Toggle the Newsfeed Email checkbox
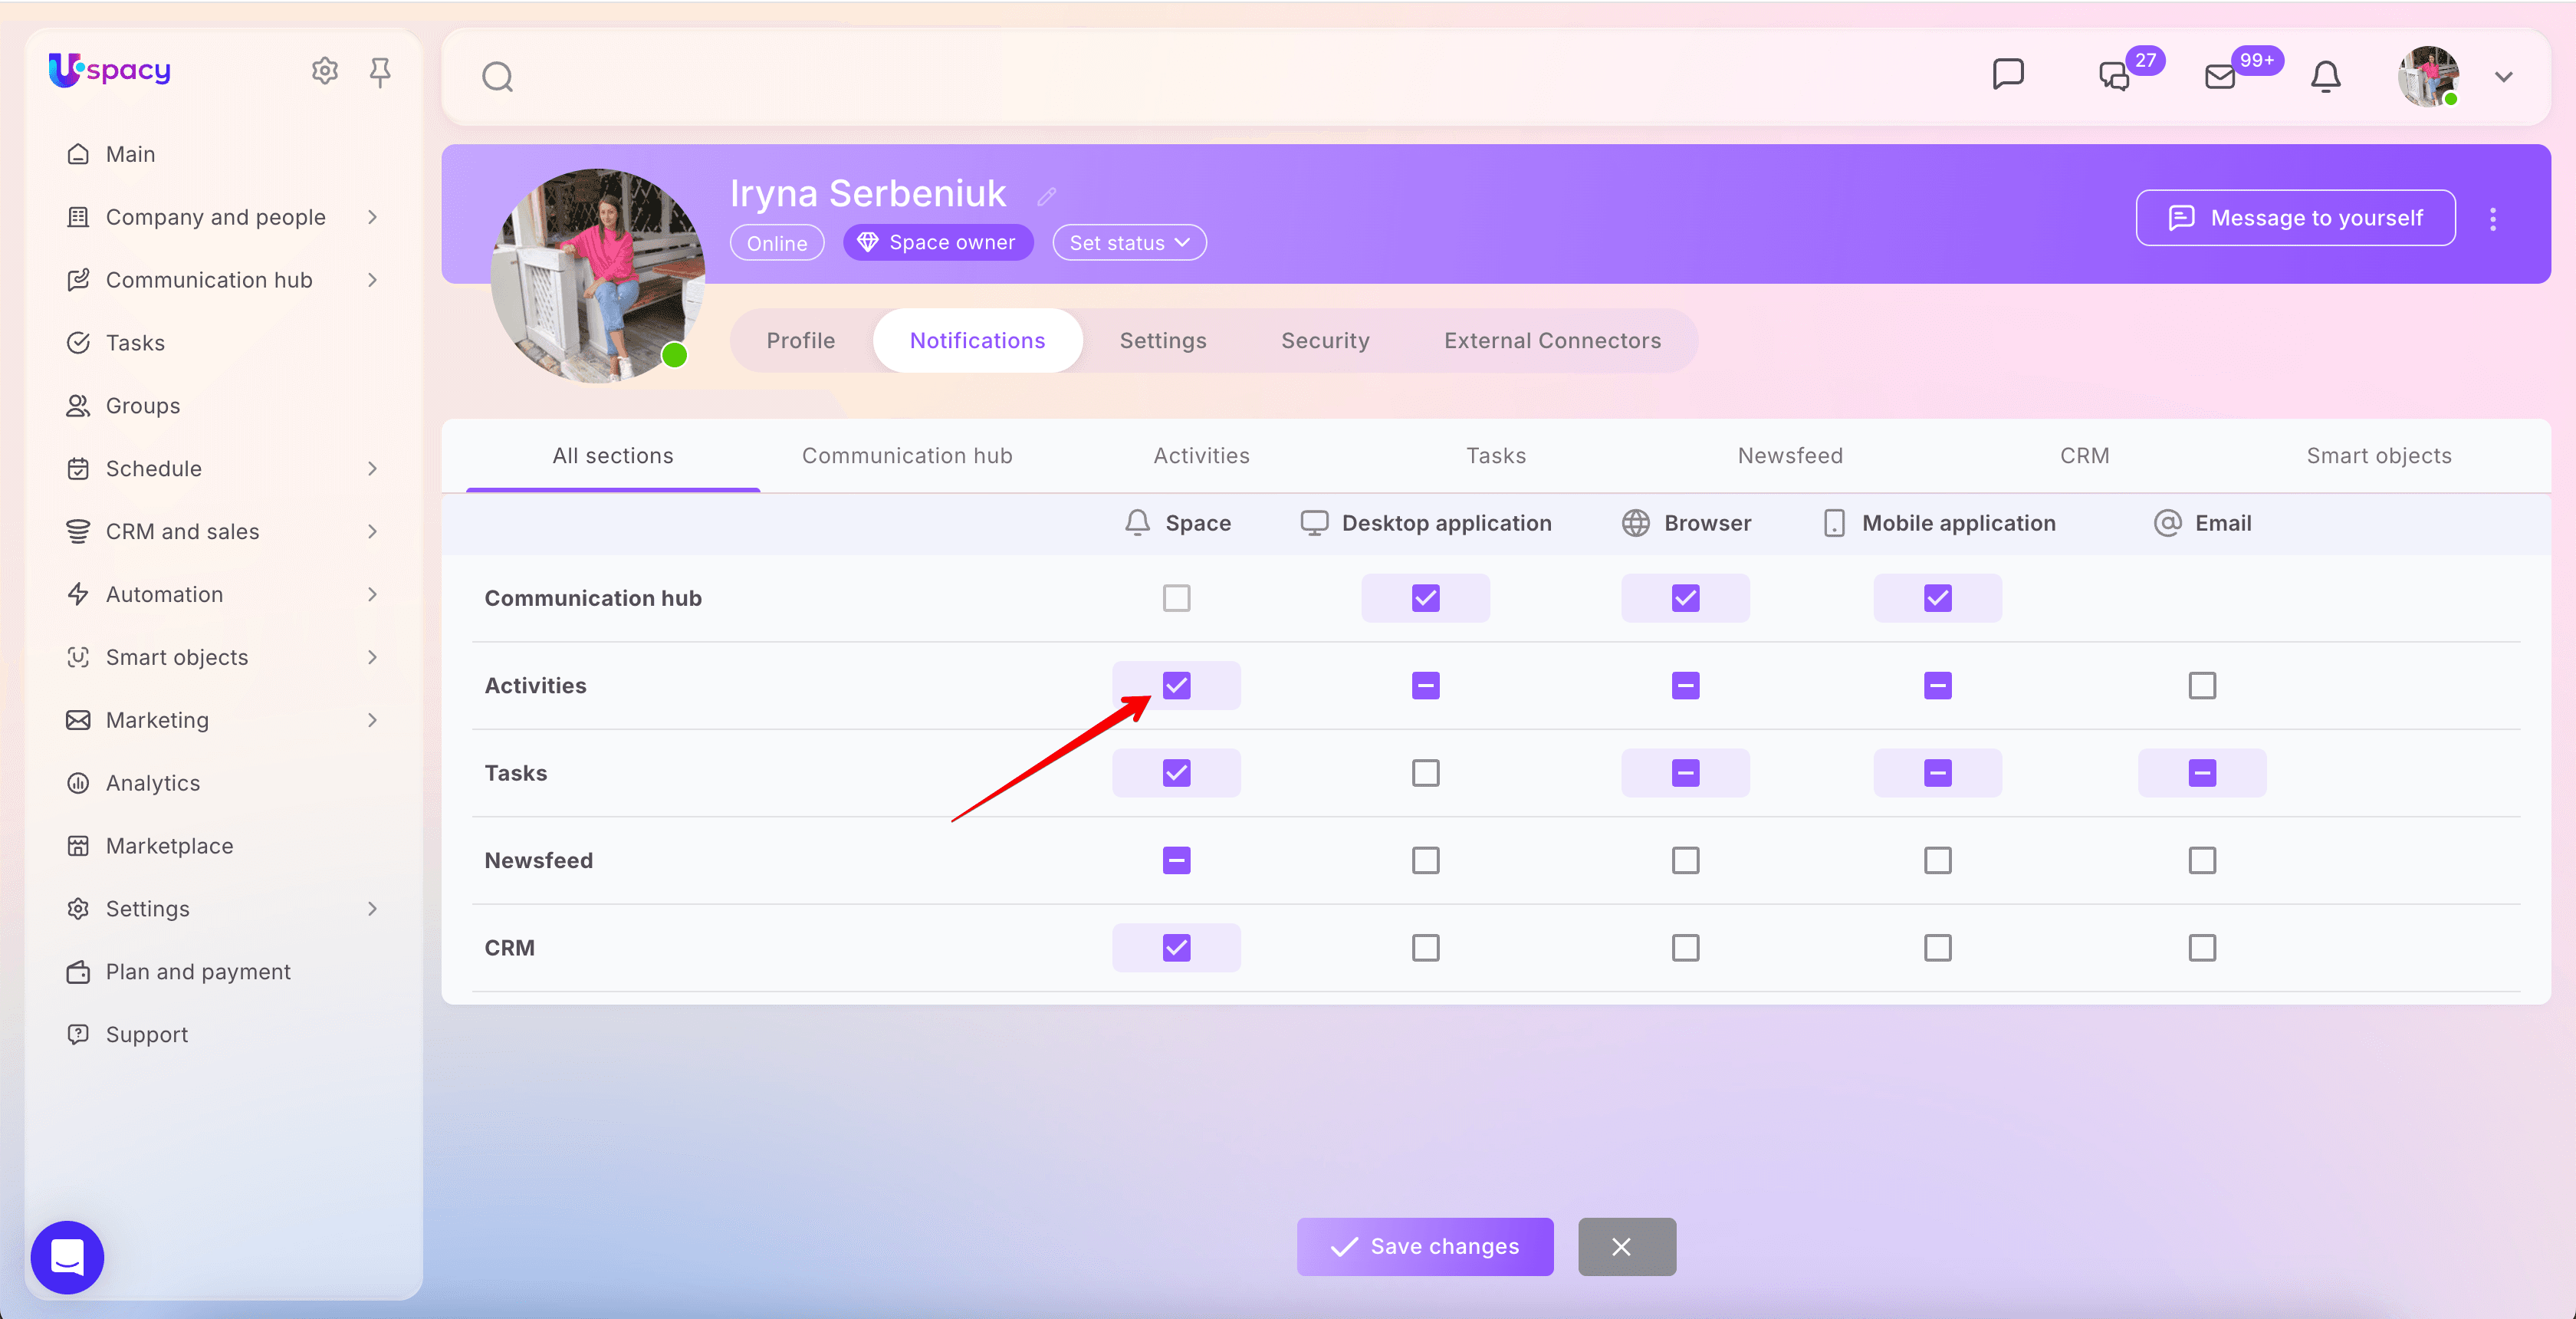2576x1319 pixels. tap(2202, 861)
